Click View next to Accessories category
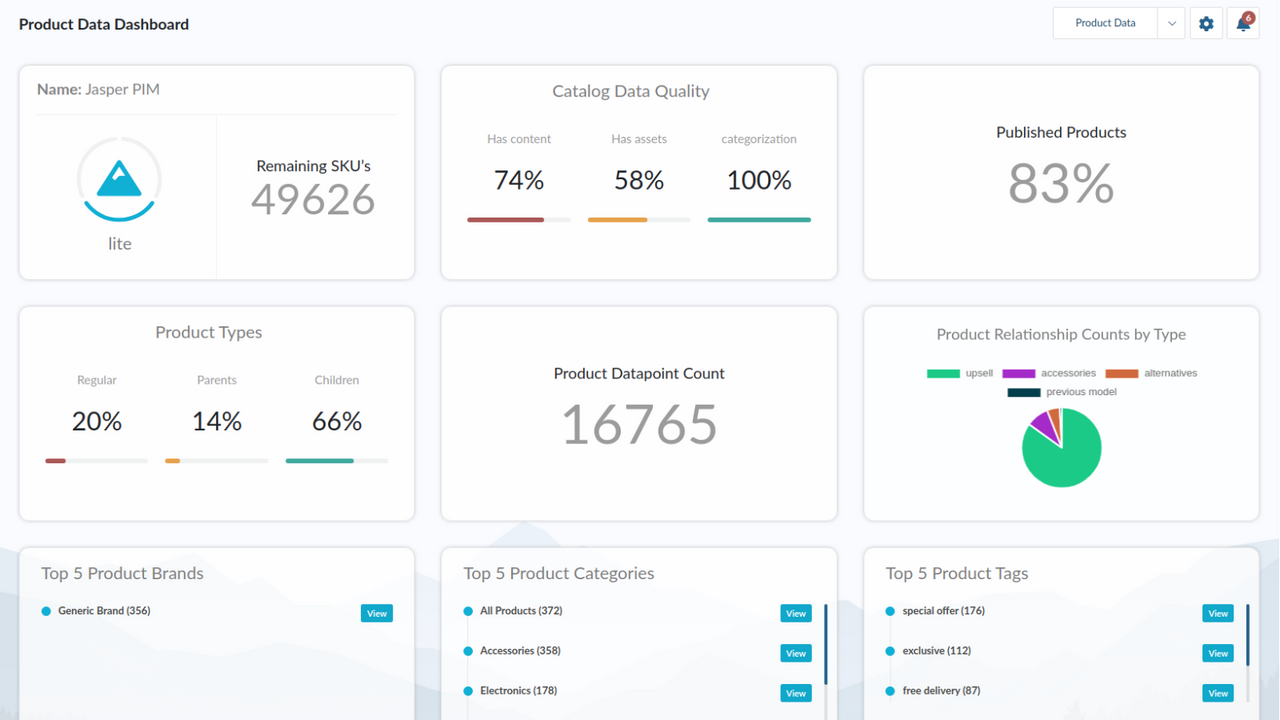Image resolution: width=1280 pixels, height=720 pixels. point(795,652)
